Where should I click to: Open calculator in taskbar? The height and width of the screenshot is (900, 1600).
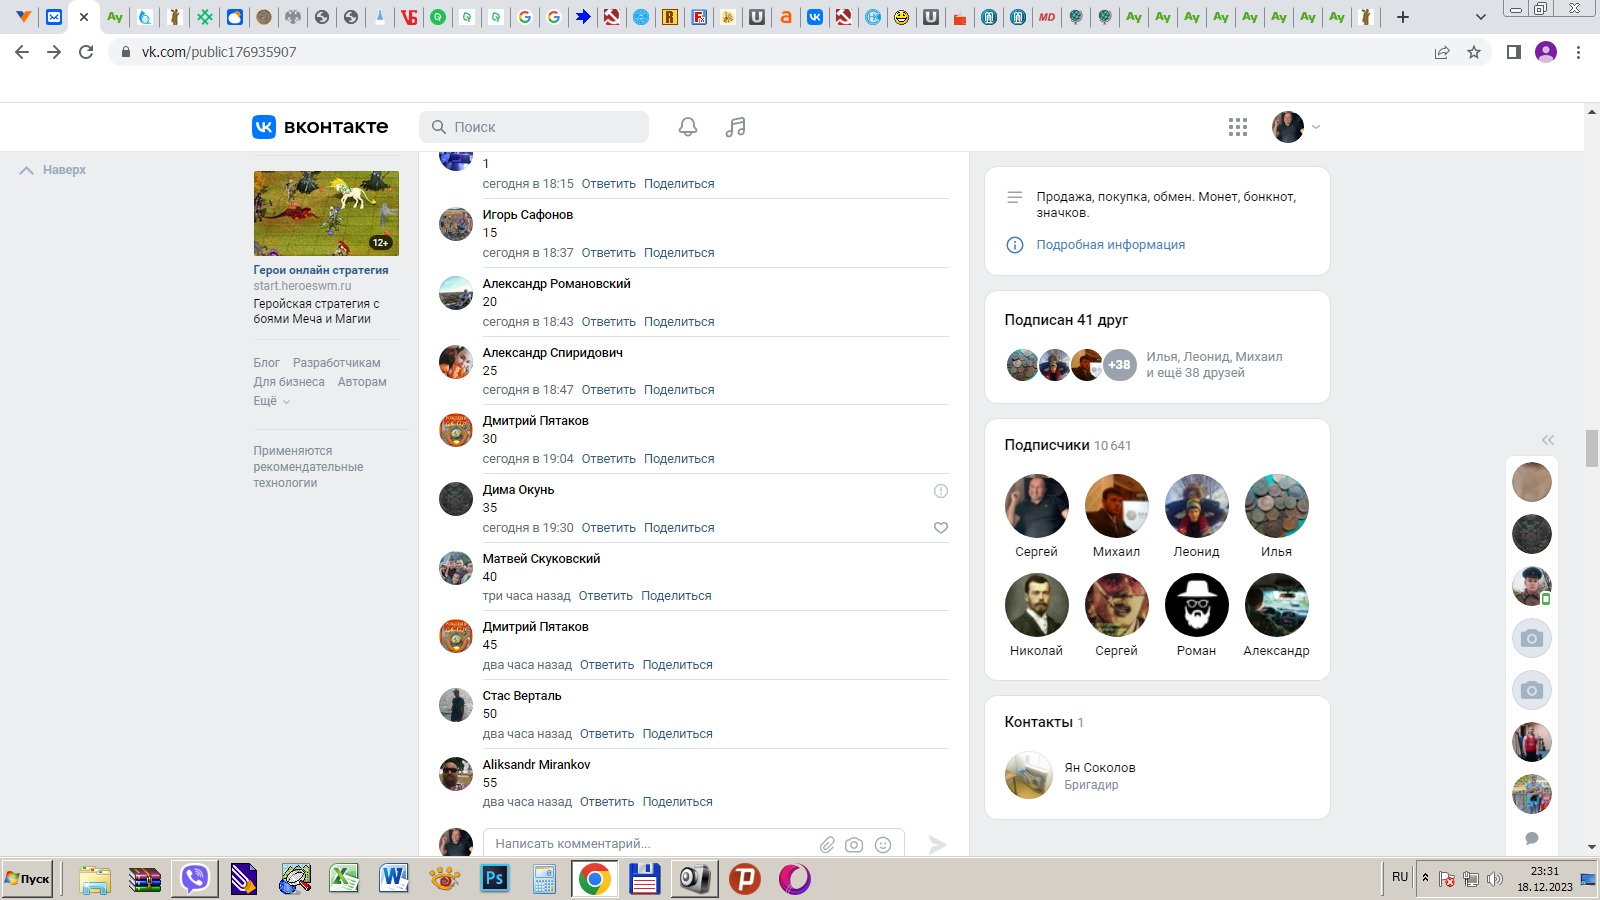(544, 879)
